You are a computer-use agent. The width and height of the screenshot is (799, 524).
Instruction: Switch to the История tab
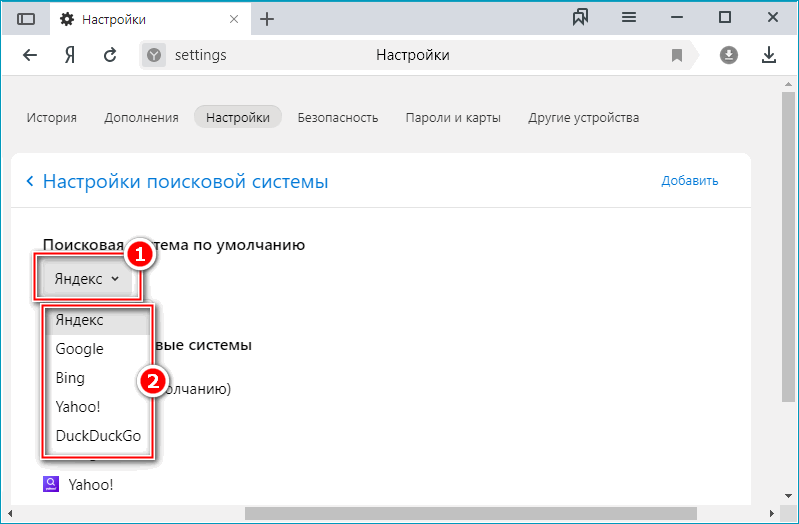[51, 118]
